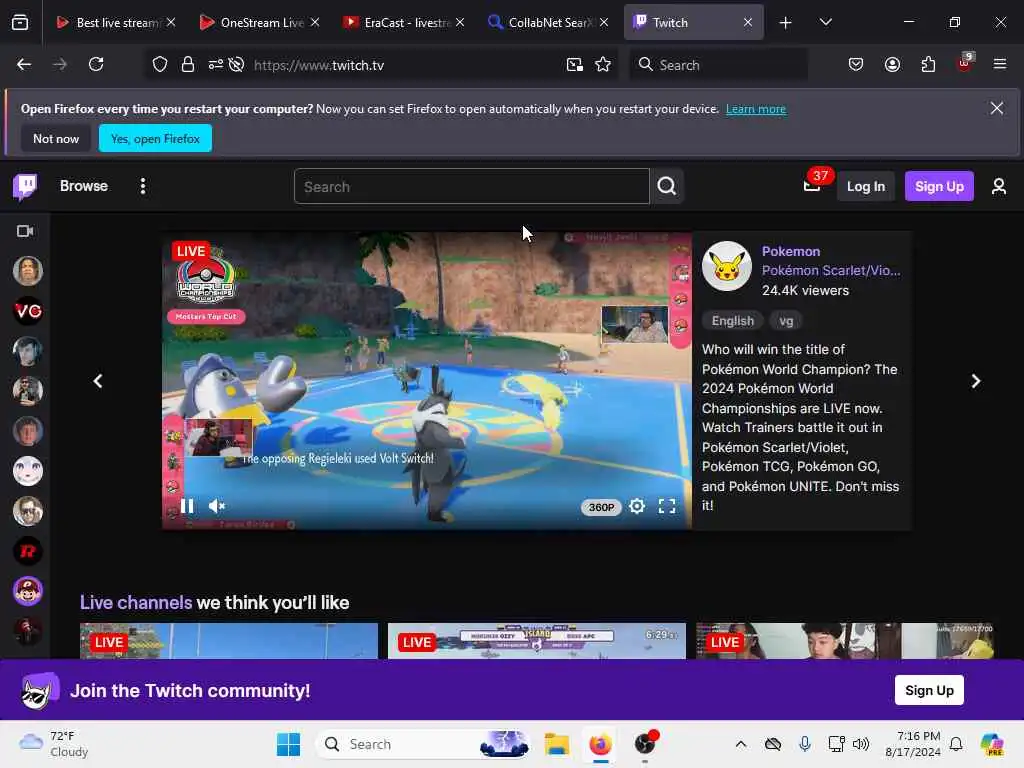Click Sign Up in the community banner
This screenshot has height=768, width=1024.
coord(929,690)
